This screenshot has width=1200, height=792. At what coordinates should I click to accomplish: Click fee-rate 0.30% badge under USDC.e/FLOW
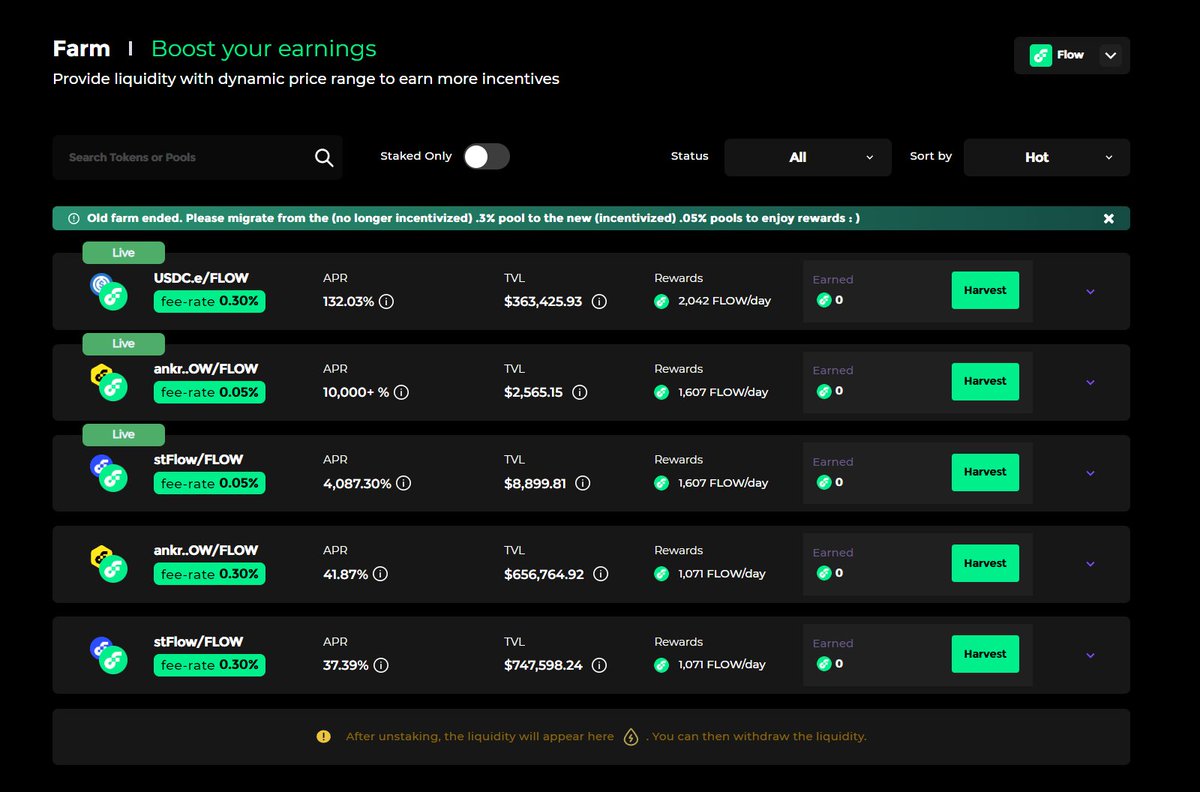210,301
